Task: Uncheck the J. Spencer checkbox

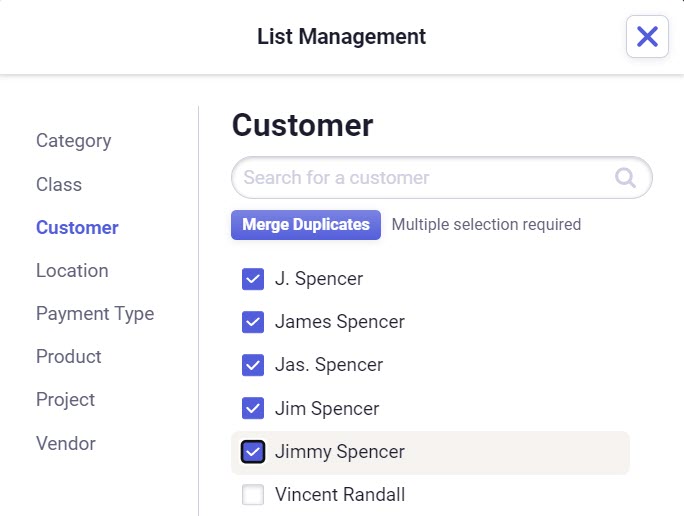Action: point(253,279)
